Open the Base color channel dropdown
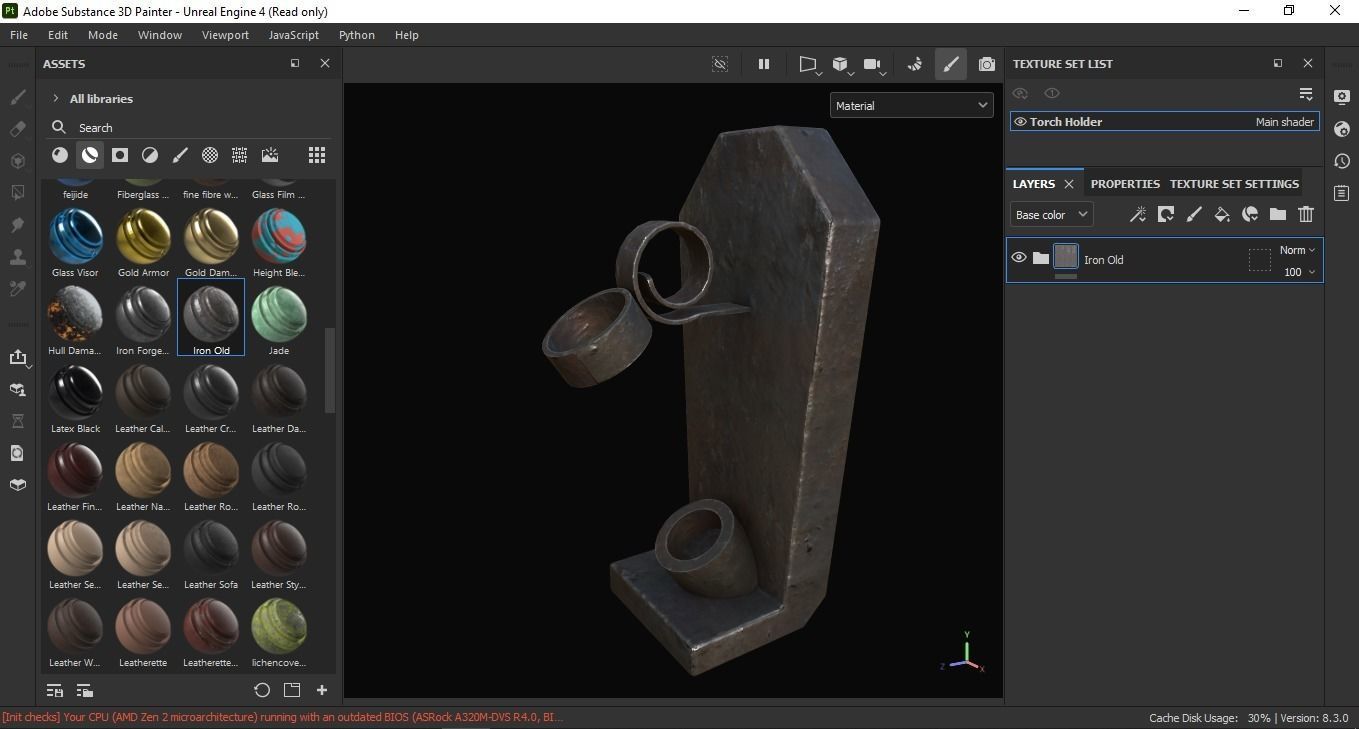1359x729 pixels. pos(1051,215)
